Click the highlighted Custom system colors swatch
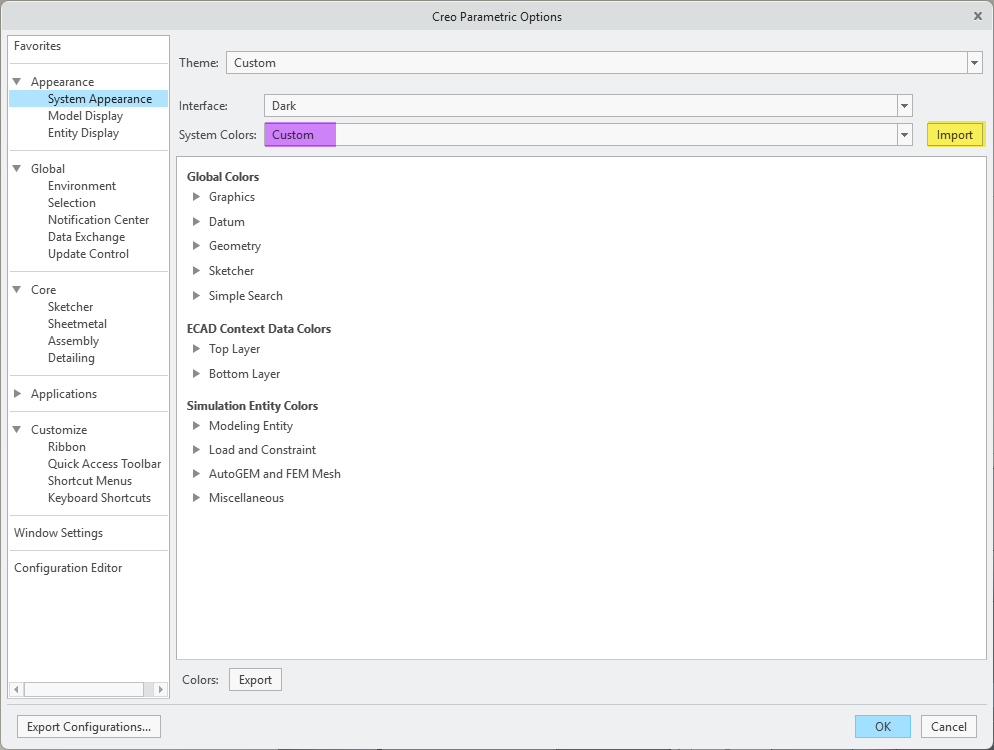Viewport: 994px width, 750px height. pos(299,134)
